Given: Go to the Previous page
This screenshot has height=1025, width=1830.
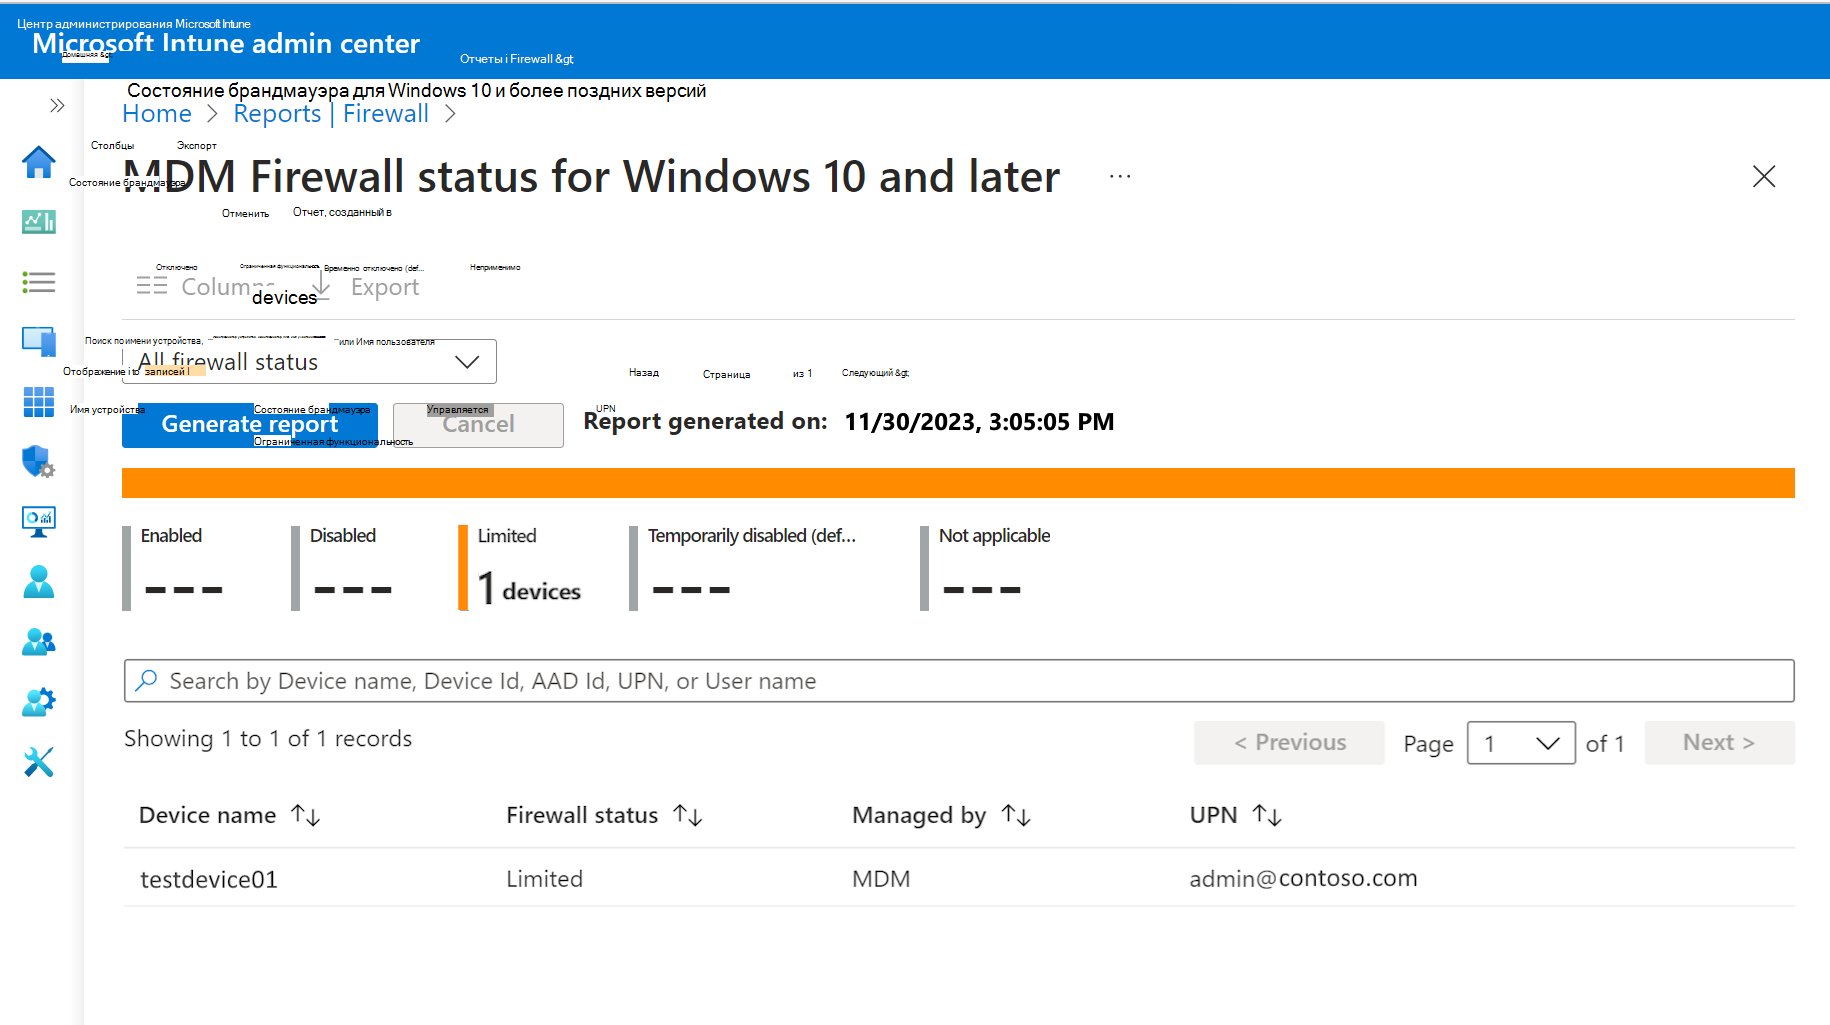Looking at the screenshot, I should pos(1289,743).
